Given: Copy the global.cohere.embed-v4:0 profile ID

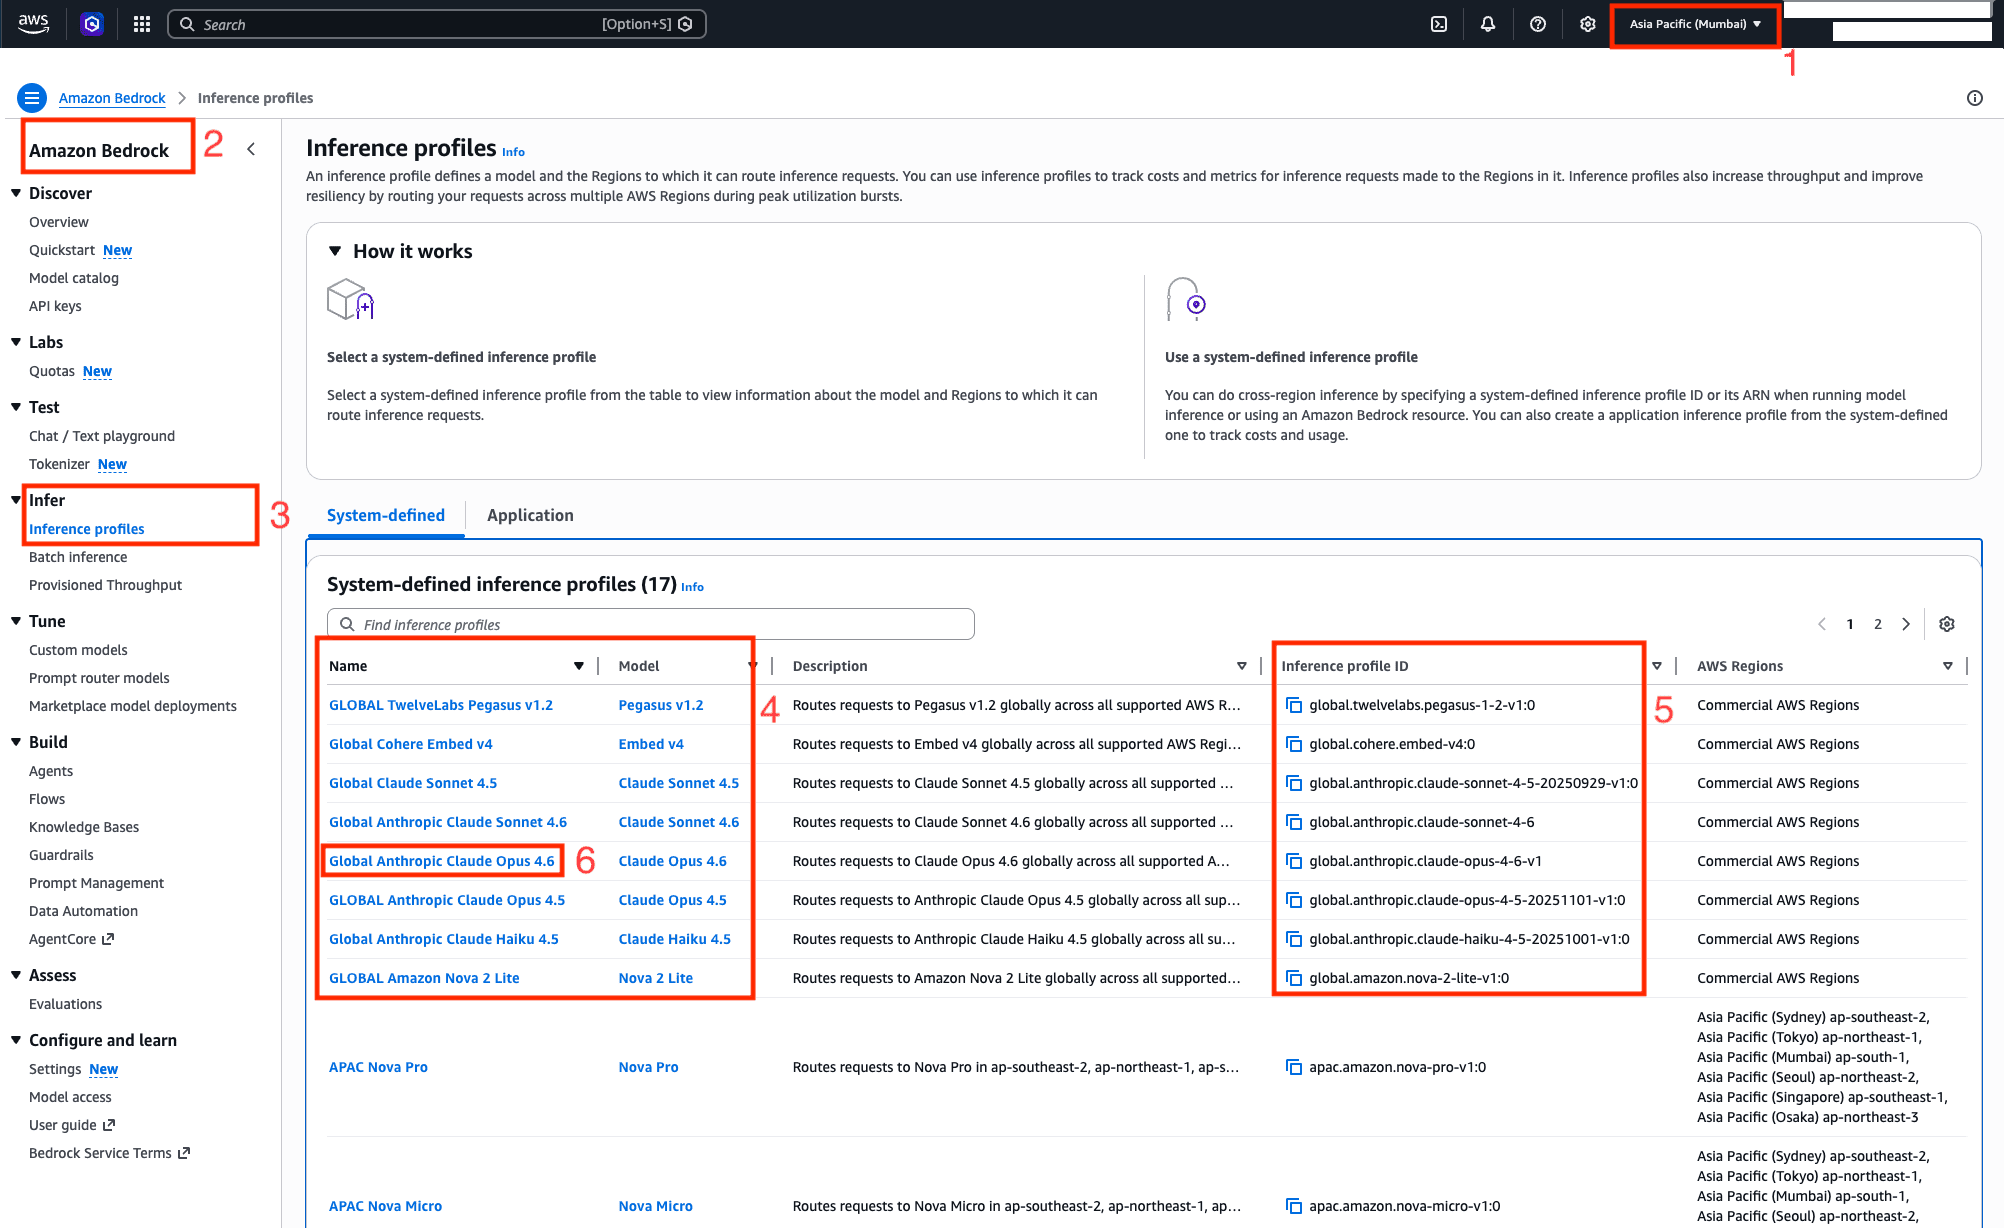Looking at the screenshot, I should click(x=1294, y=744).
